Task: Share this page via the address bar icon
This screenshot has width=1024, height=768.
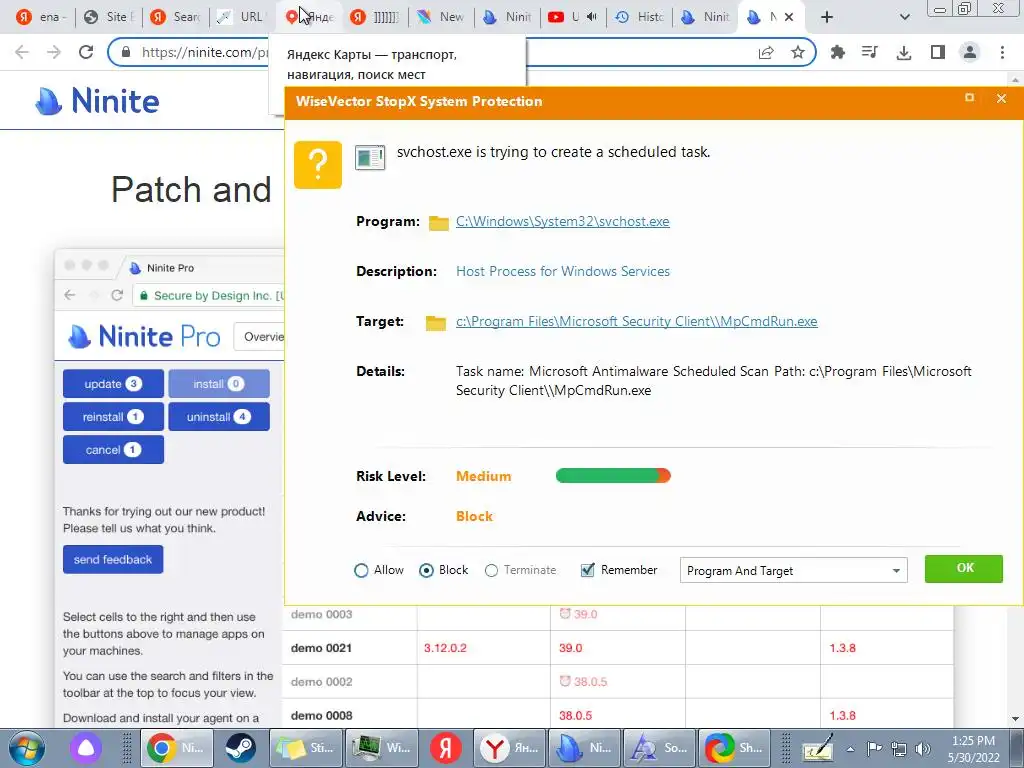Action: pos(766,52)
